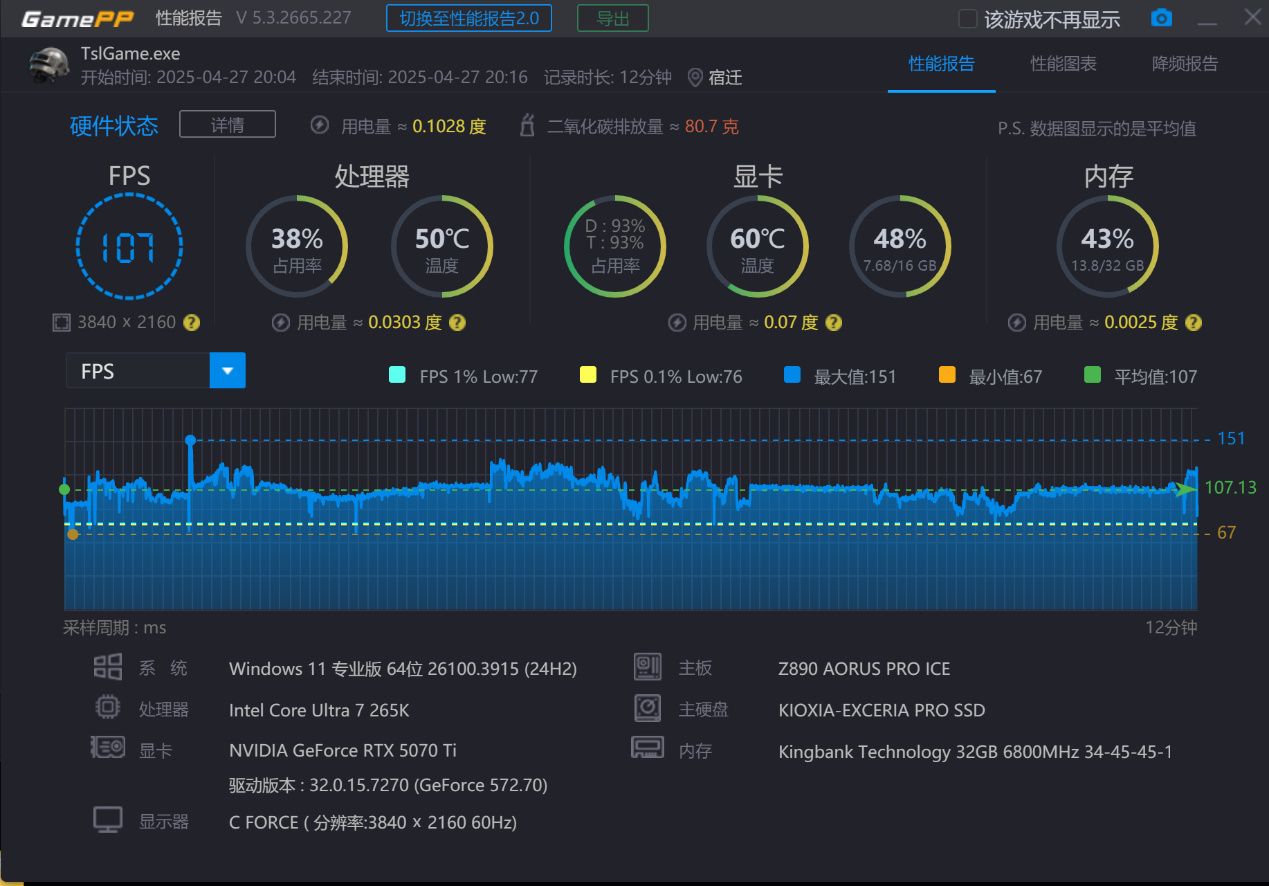Viewport: 1269px width, 886px height.
Task: Click the 151 peak marker on FPS chart
Action: (190, 440)
